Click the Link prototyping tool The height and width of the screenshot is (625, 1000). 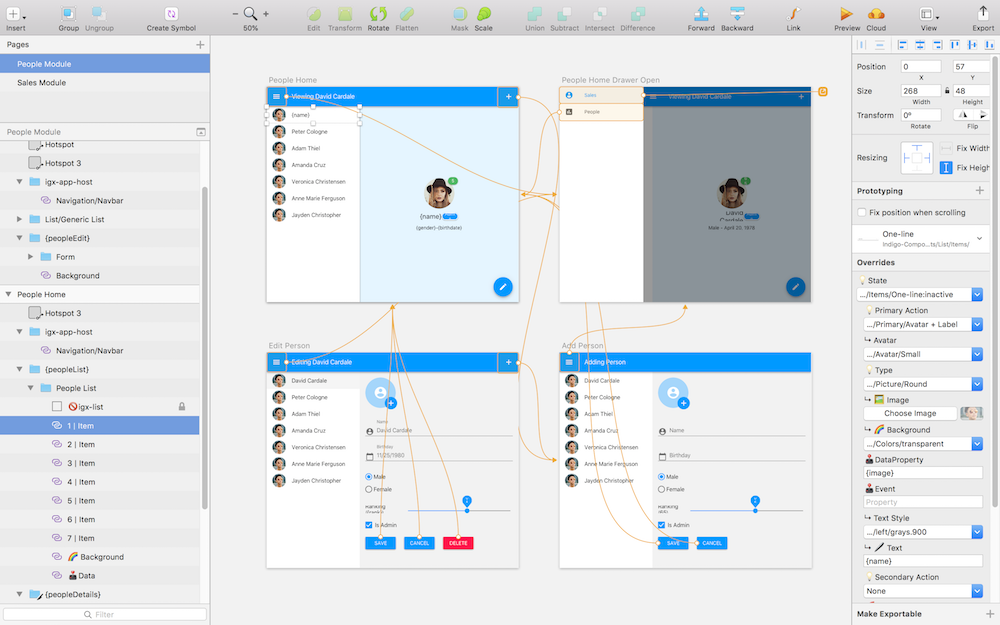(x=793, y=14)
